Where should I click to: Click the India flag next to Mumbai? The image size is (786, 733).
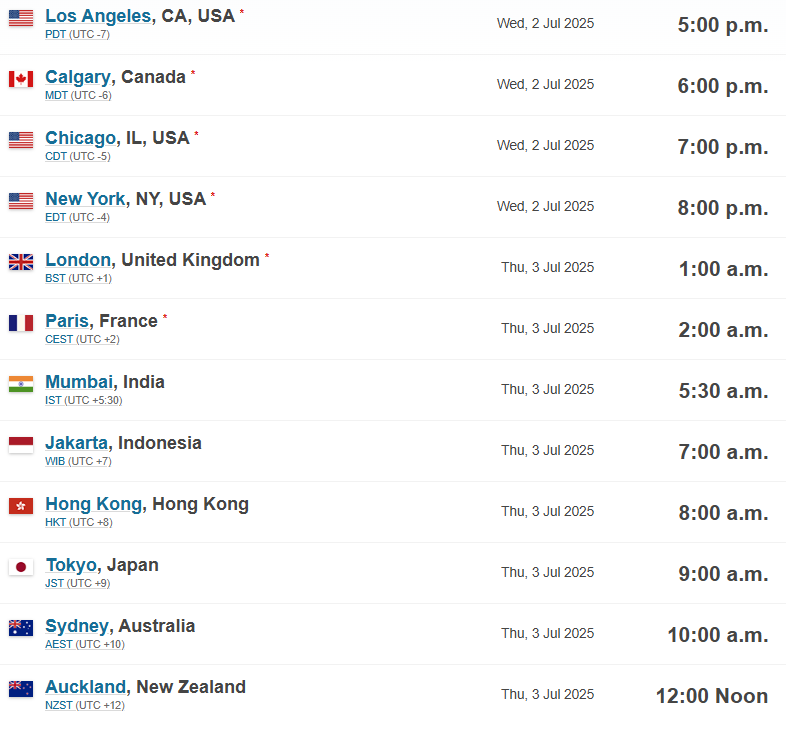click(21, 384)
